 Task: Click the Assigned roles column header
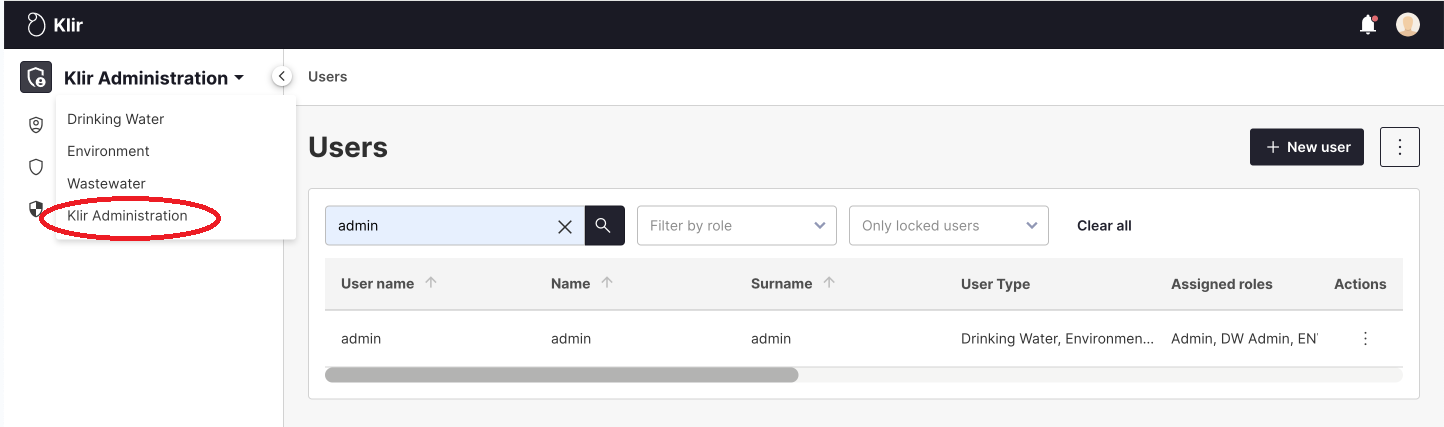(x=1222, y=284)
